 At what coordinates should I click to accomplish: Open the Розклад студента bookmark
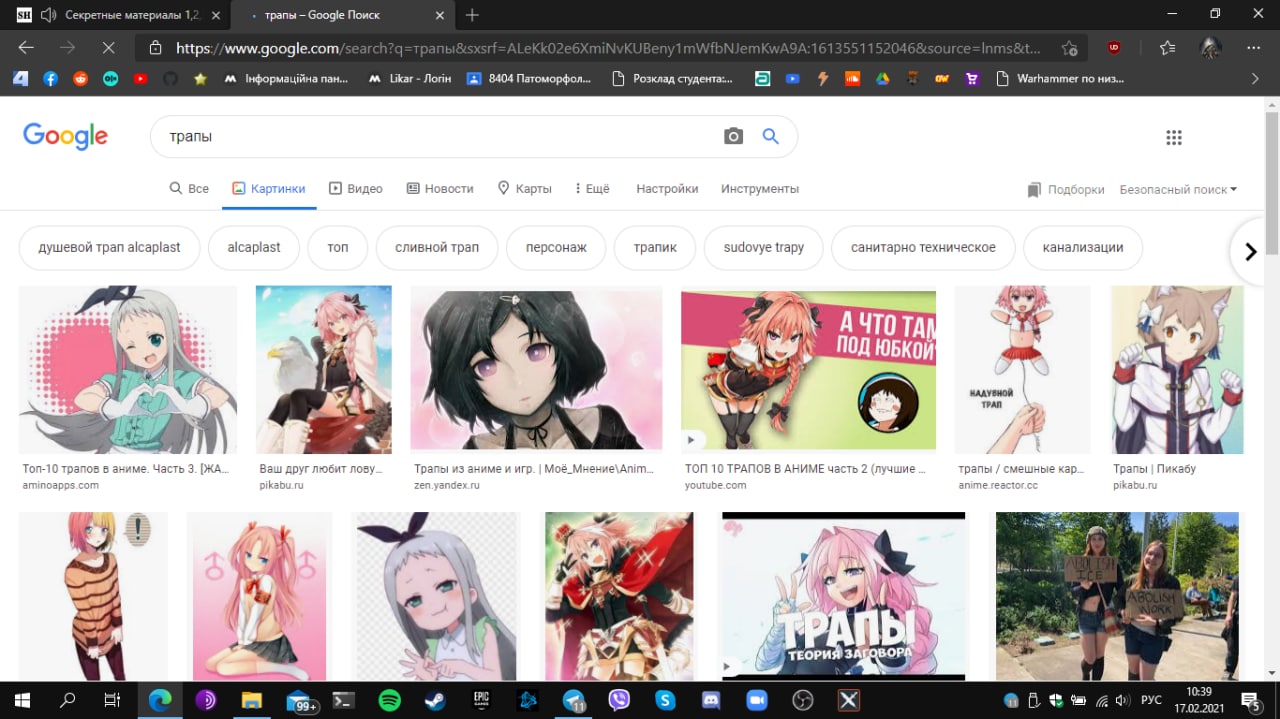click(x=671, y=78)
